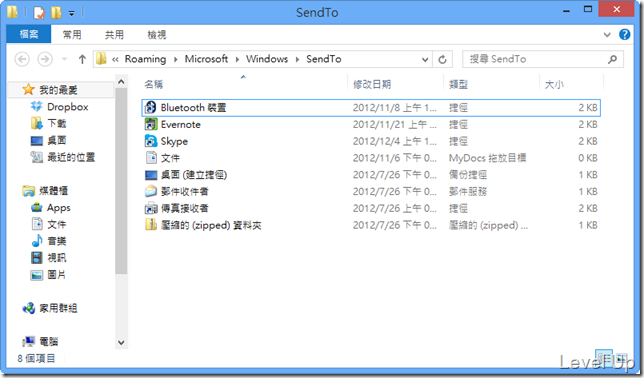Select the 傳真接收者 fax icon

[x=151, y=208]
